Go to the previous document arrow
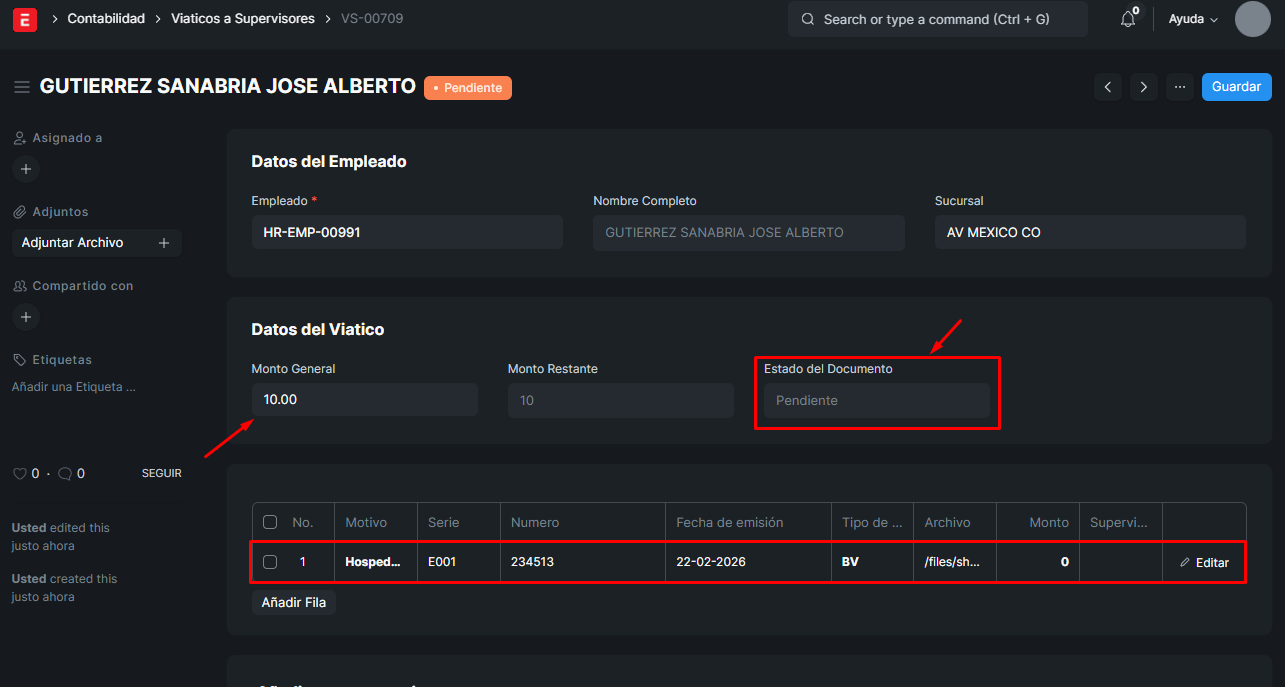The image size is (1285, 687). [x=1108, y=87]
